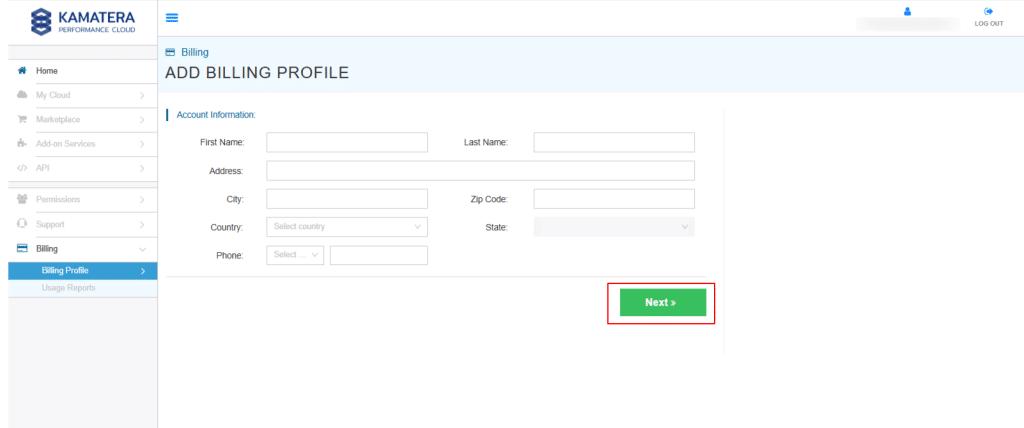Focus the Phone number input field

point(379,255)
